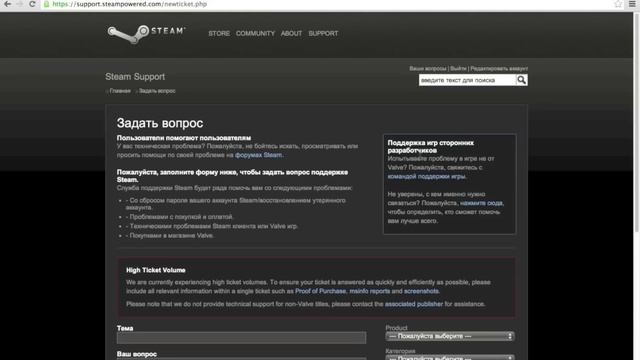Click the browser address bar URL
The width and height of the screenshot is (640, 360).
(x=130, y=4)
